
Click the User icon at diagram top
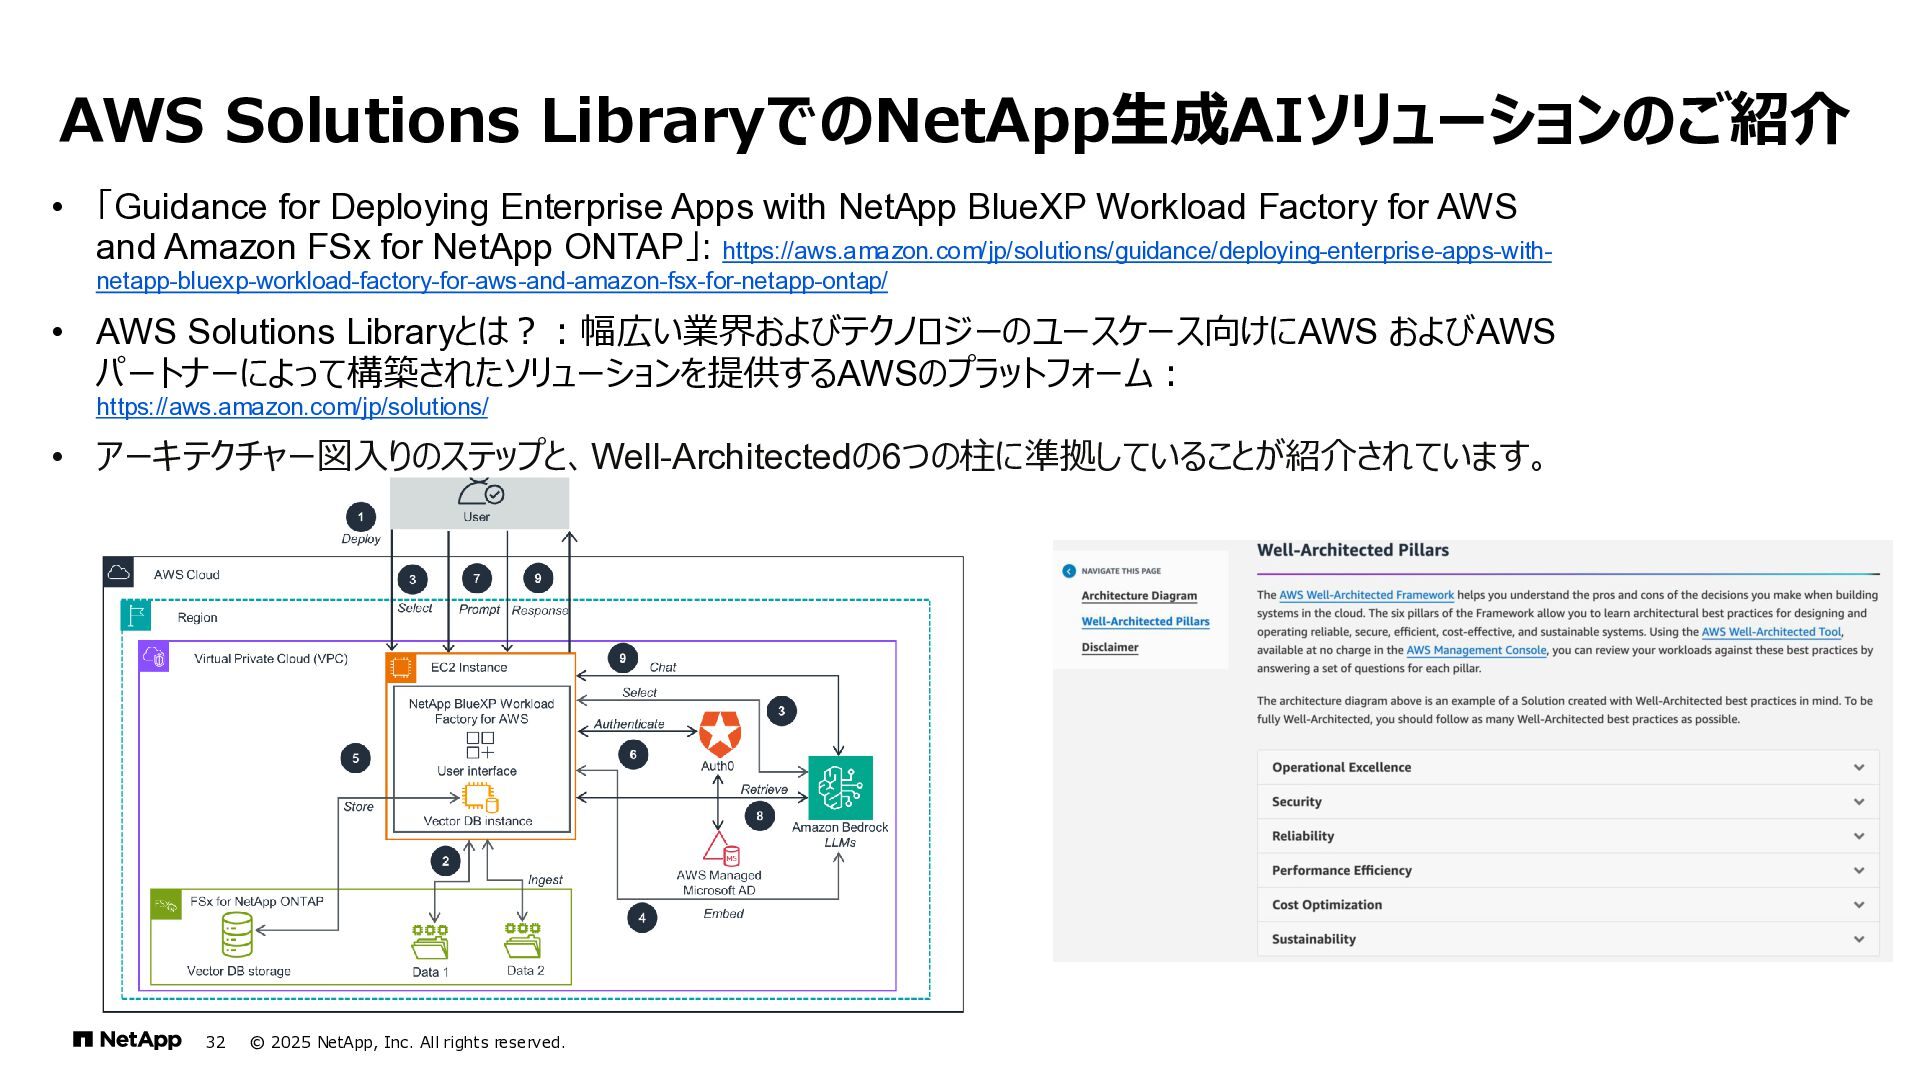480,494
